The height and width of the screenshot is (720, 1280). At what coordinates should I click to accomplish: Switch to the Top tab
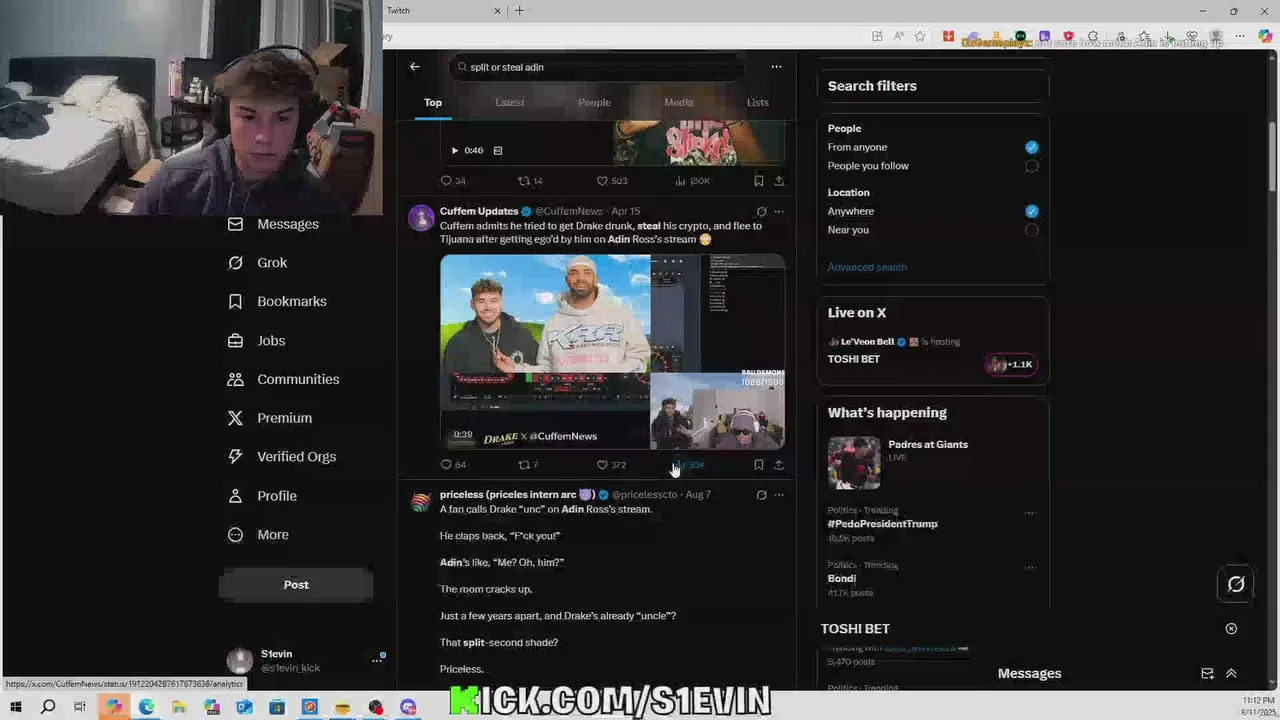click(433, 102)
